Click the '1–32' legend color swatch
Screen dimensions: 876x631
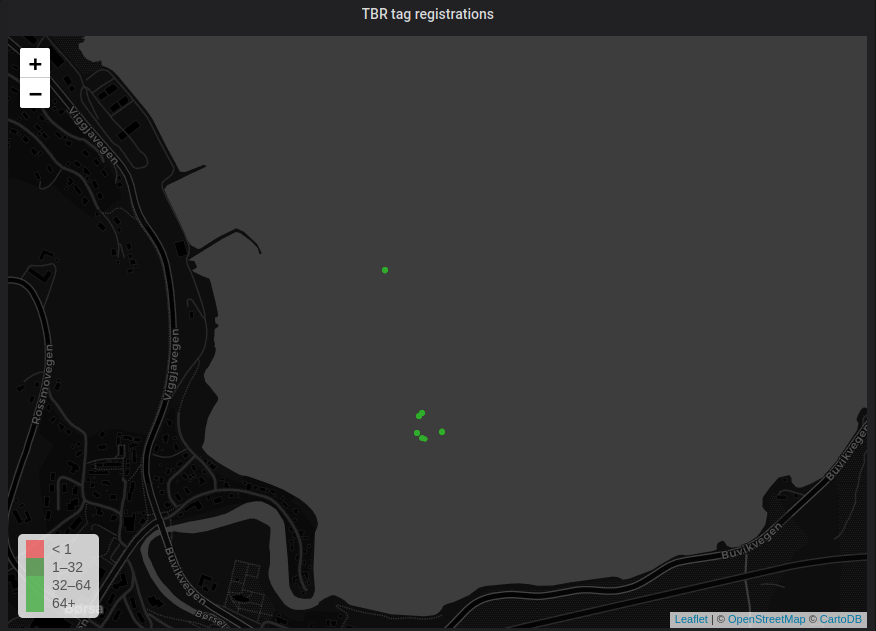coord(35,567)
